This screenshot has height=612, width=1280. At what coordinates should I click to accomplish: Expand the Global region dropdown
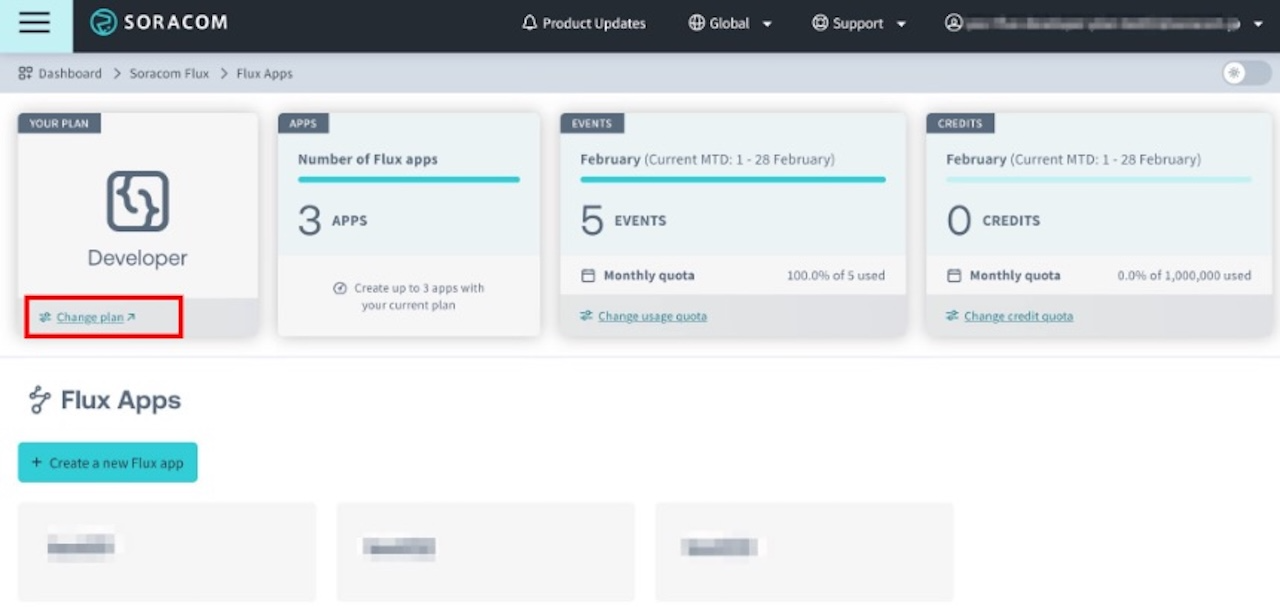click(x=767, y=24)
